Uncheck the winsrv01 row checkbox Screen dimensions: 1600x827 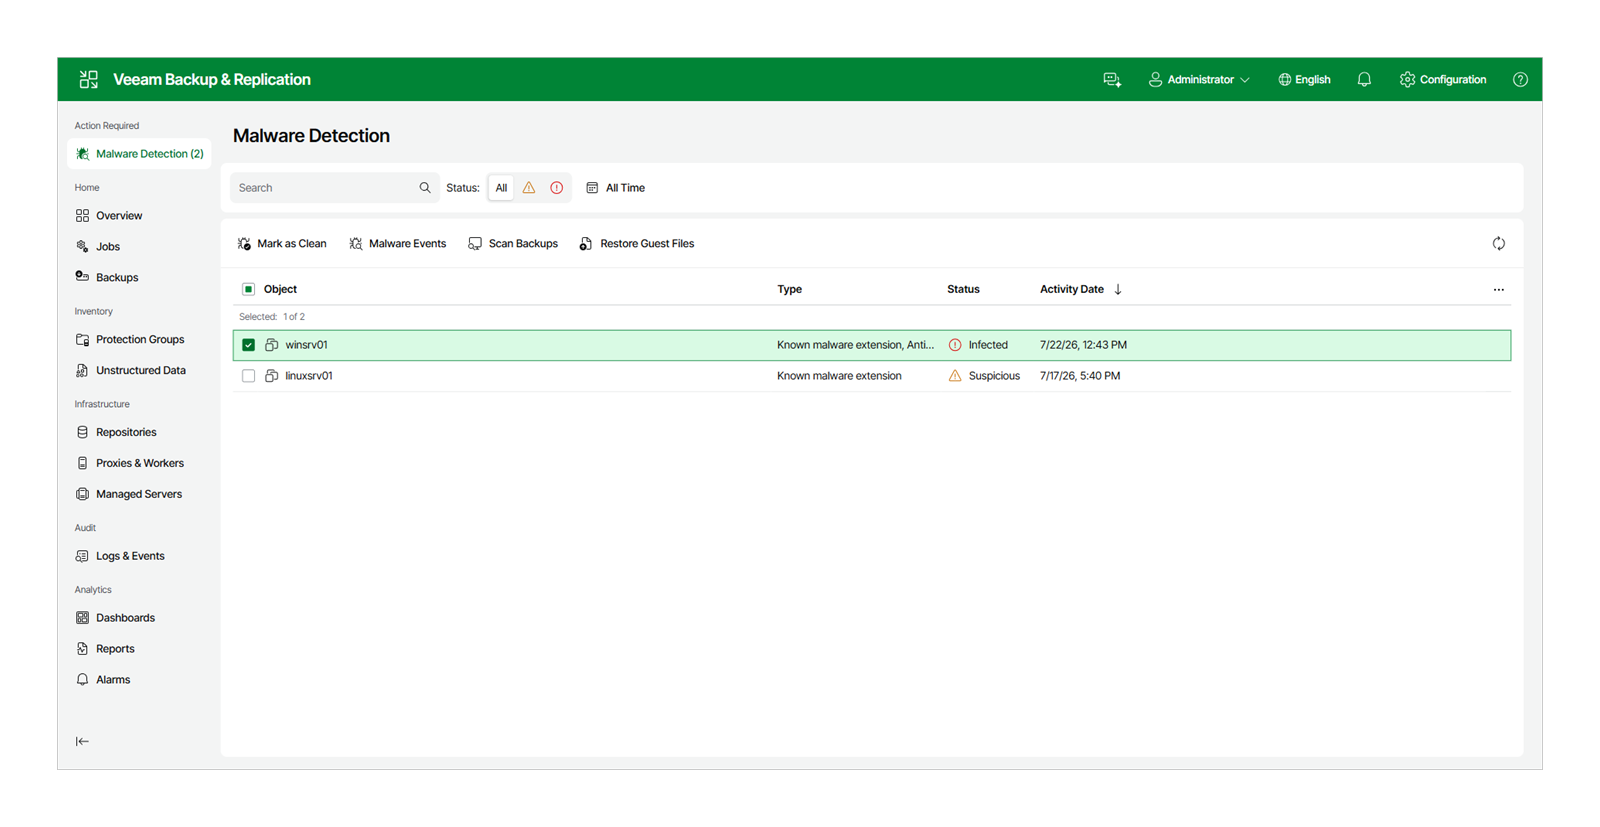248,345
